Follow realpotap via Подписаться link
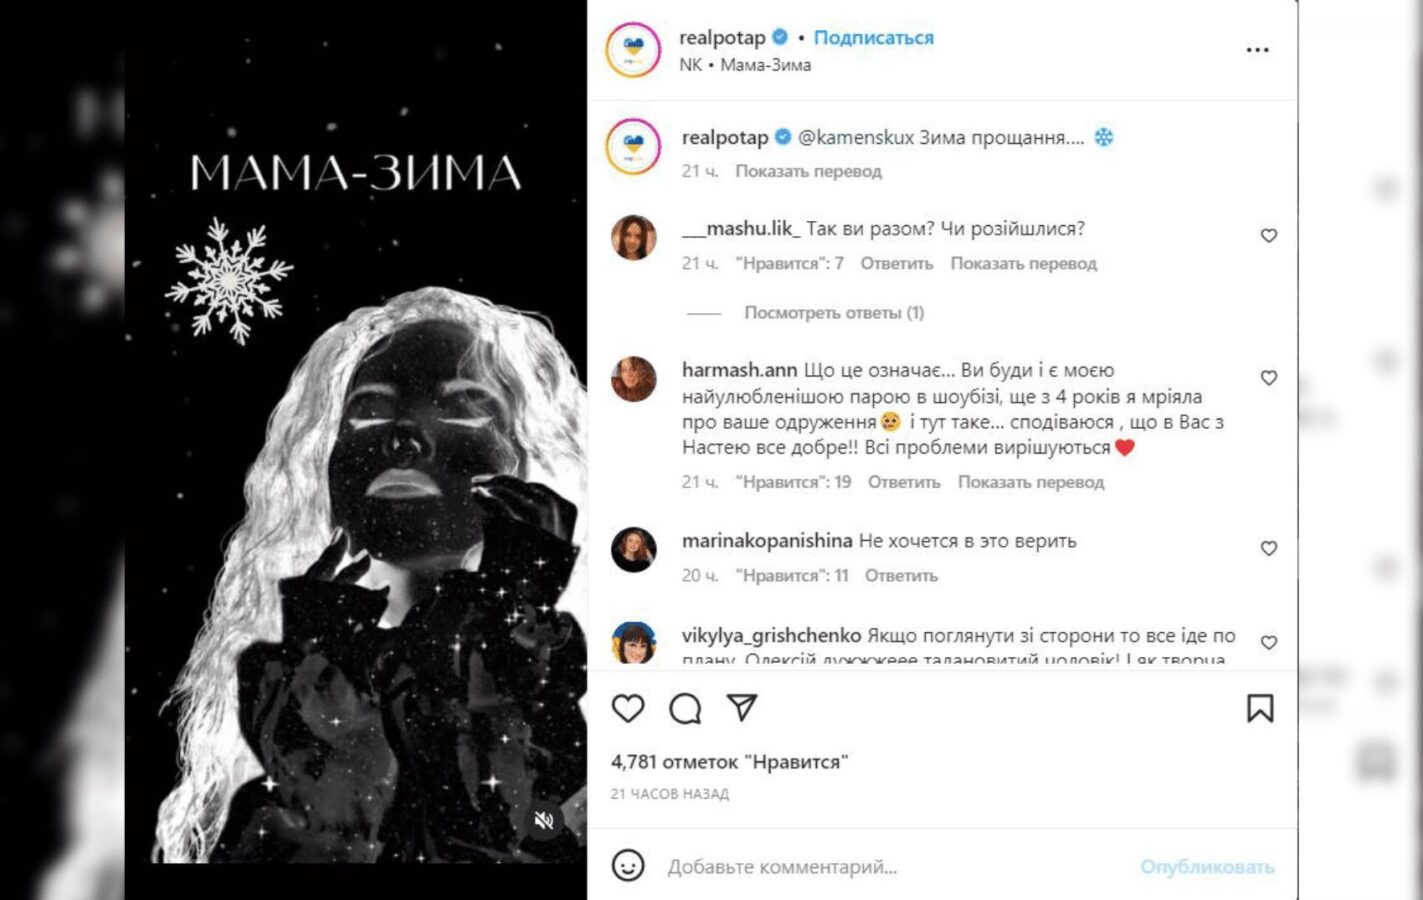This screenshot has height=900, width=1423. click(873, 37)
